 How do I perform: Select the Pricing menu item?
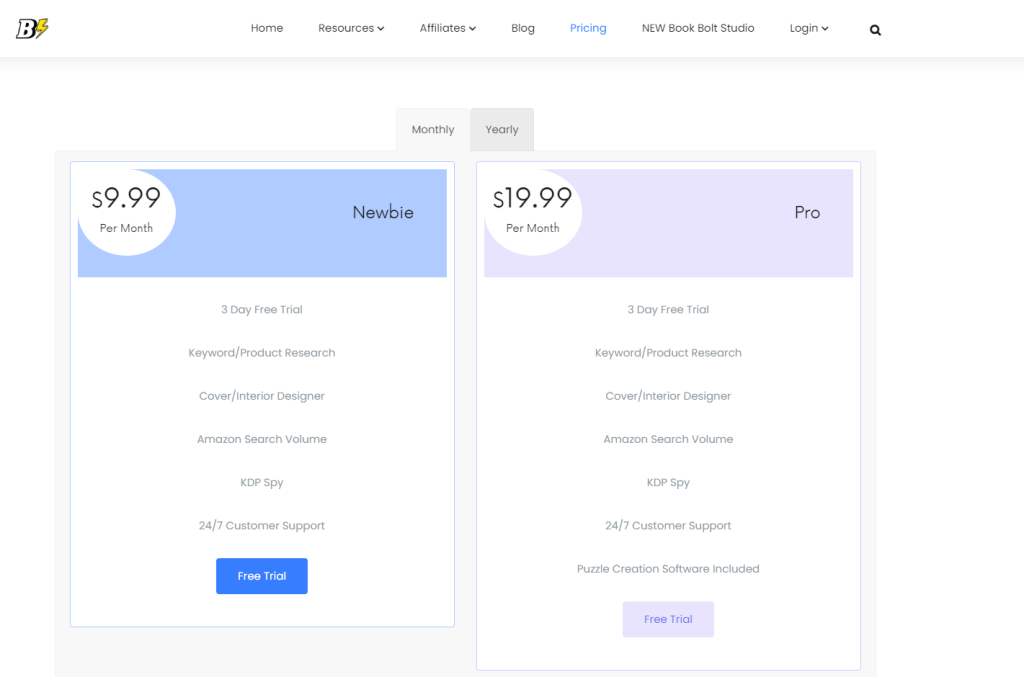point(588,28)
